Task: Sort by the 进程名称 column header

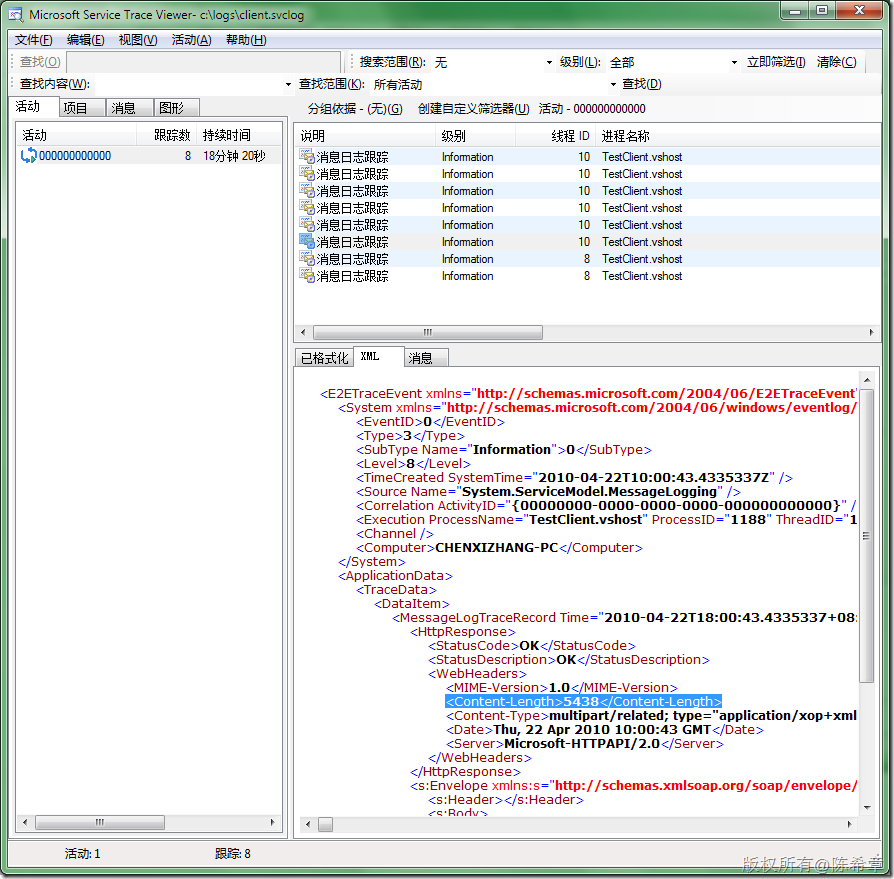Action: pyautogui.click(x=737, y=136)
